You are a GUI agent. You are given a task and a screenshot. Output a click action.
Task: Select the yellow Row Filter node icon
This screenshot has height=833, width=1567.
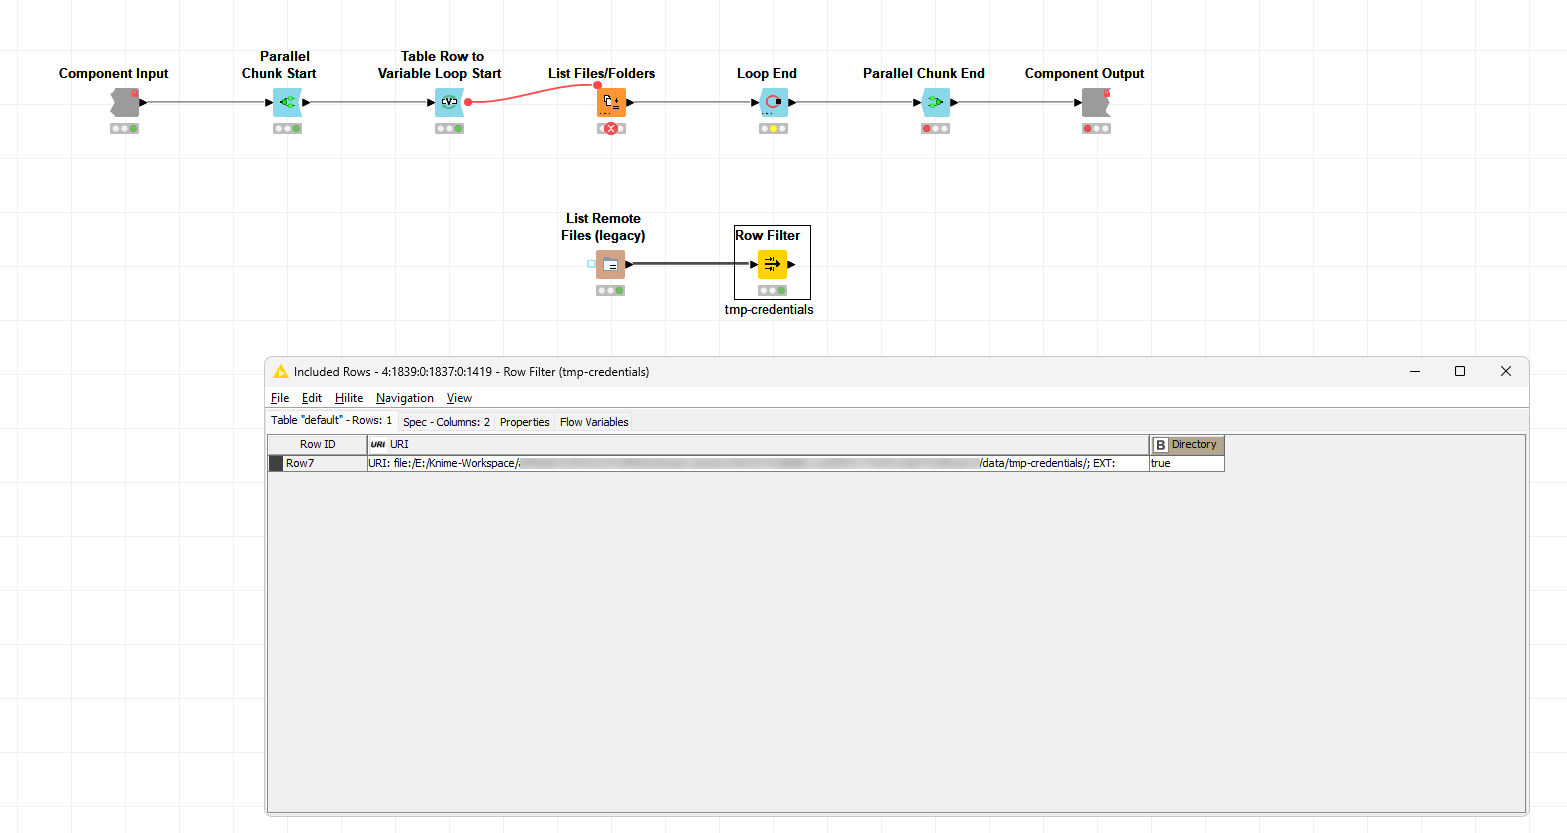tap(772, 264)
